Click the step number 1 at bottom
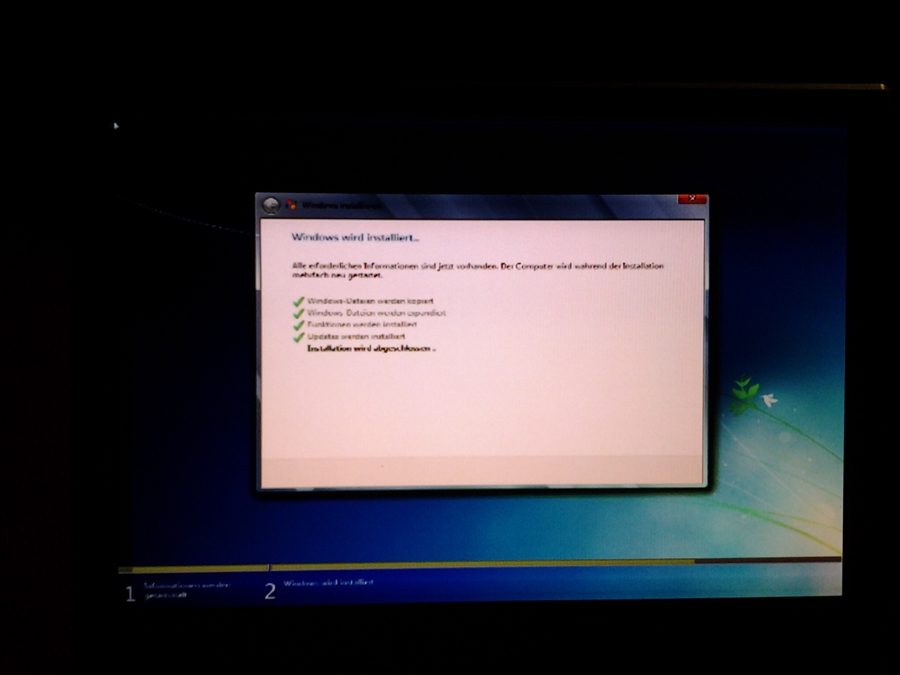900x675 pixels. 130,593
